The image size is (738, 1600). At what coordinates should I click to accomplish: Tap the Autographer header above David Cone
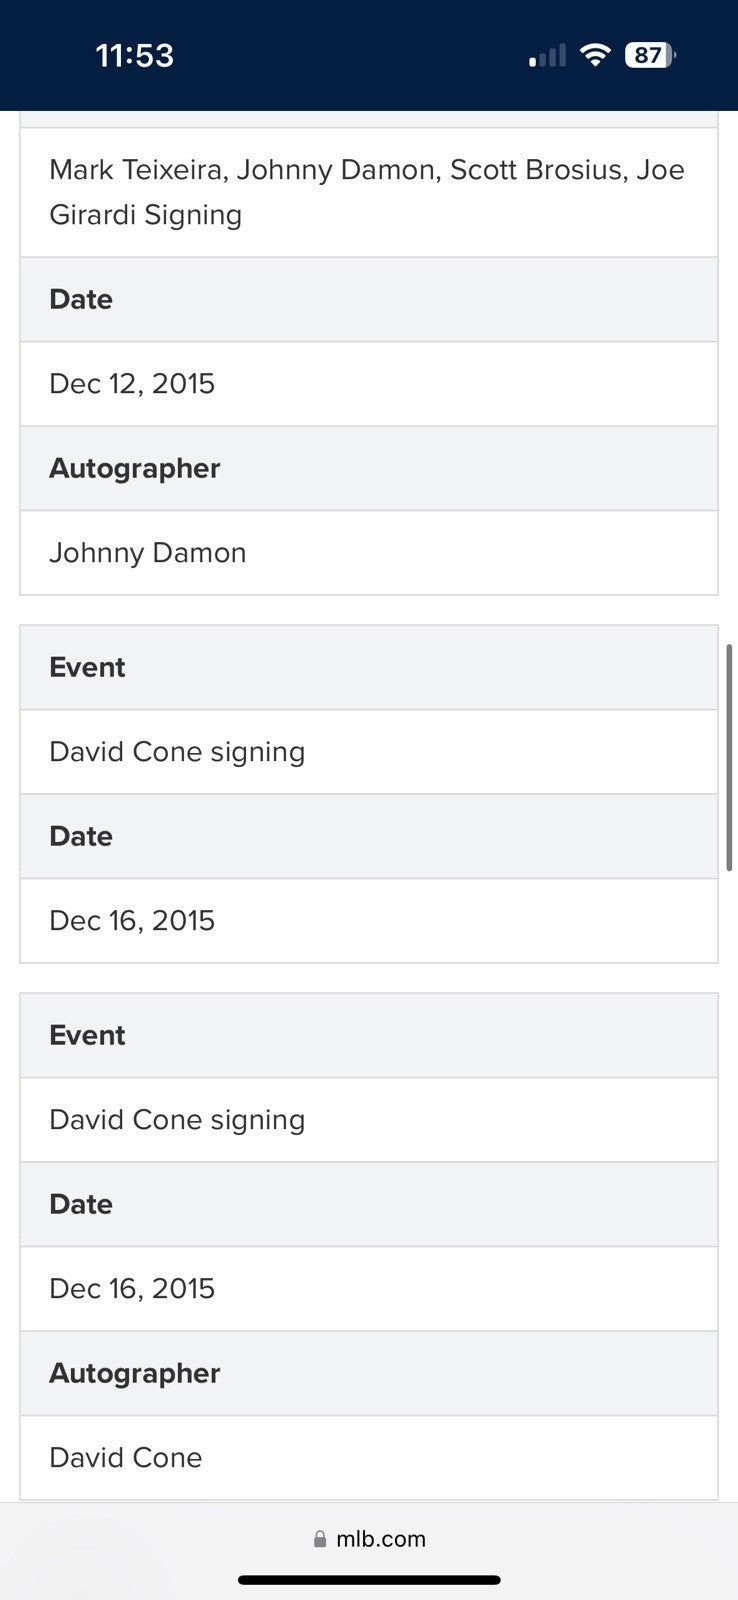point(135,1374)
